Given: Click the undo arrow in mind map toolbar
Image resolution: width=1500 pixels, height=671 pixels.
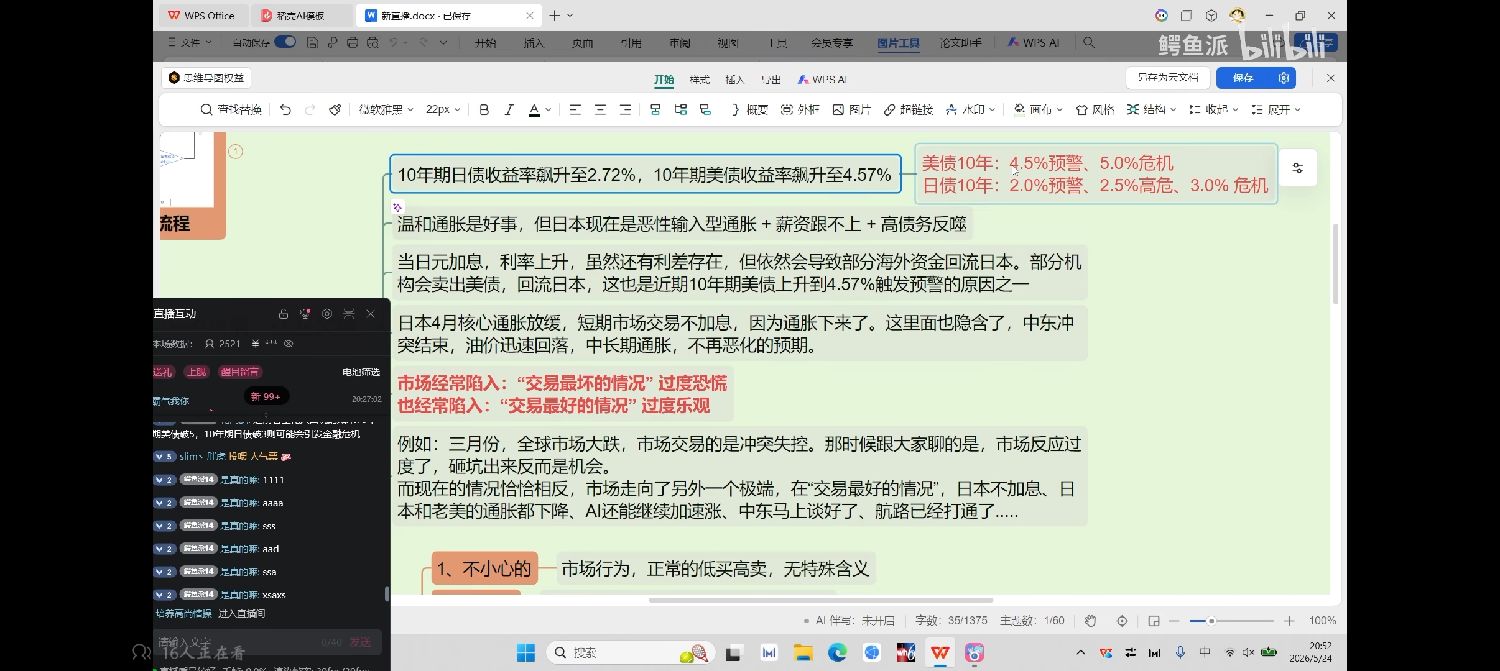Looking at the screenshot, I should coord(285,110).
